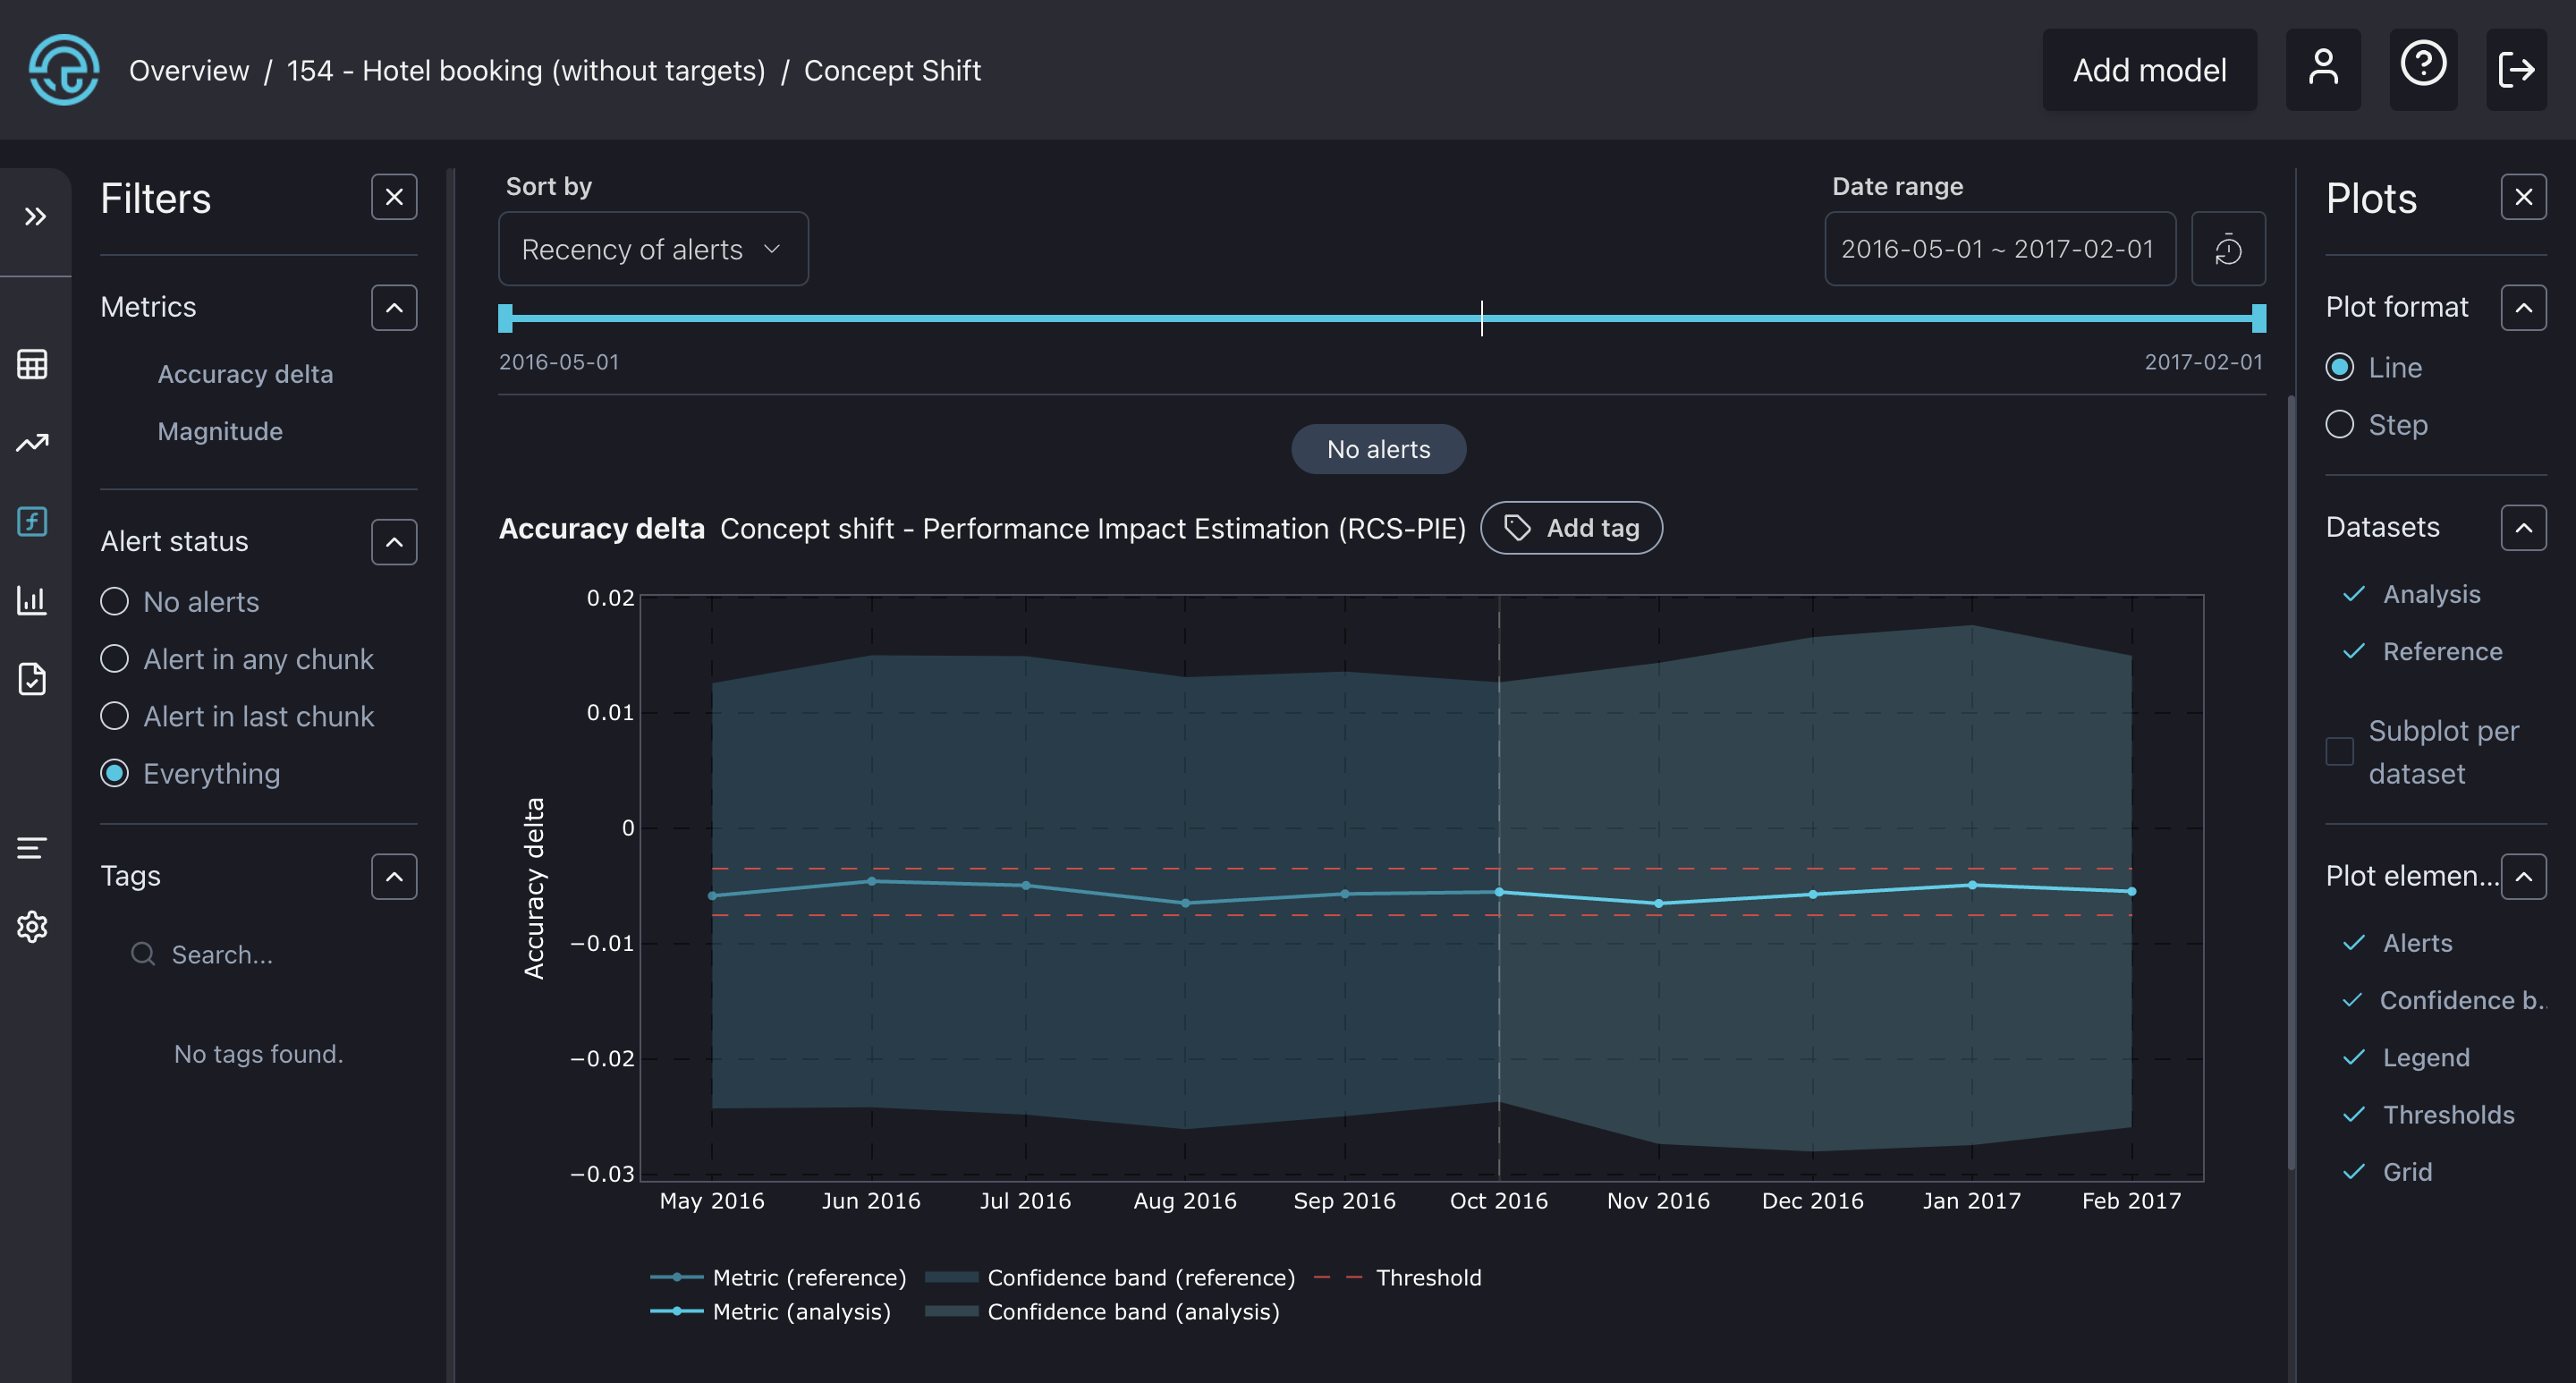
Task: Click the concept shift function sidebar icon
Action: click(x=32, y=521)
